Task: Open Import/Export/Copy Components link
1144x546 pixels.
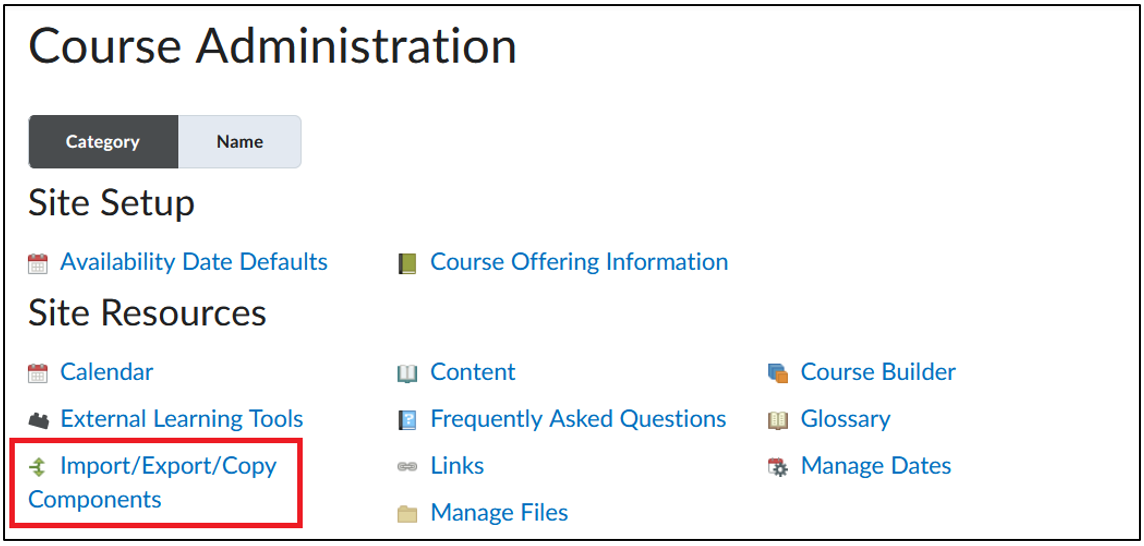Action: click(152, 482)
